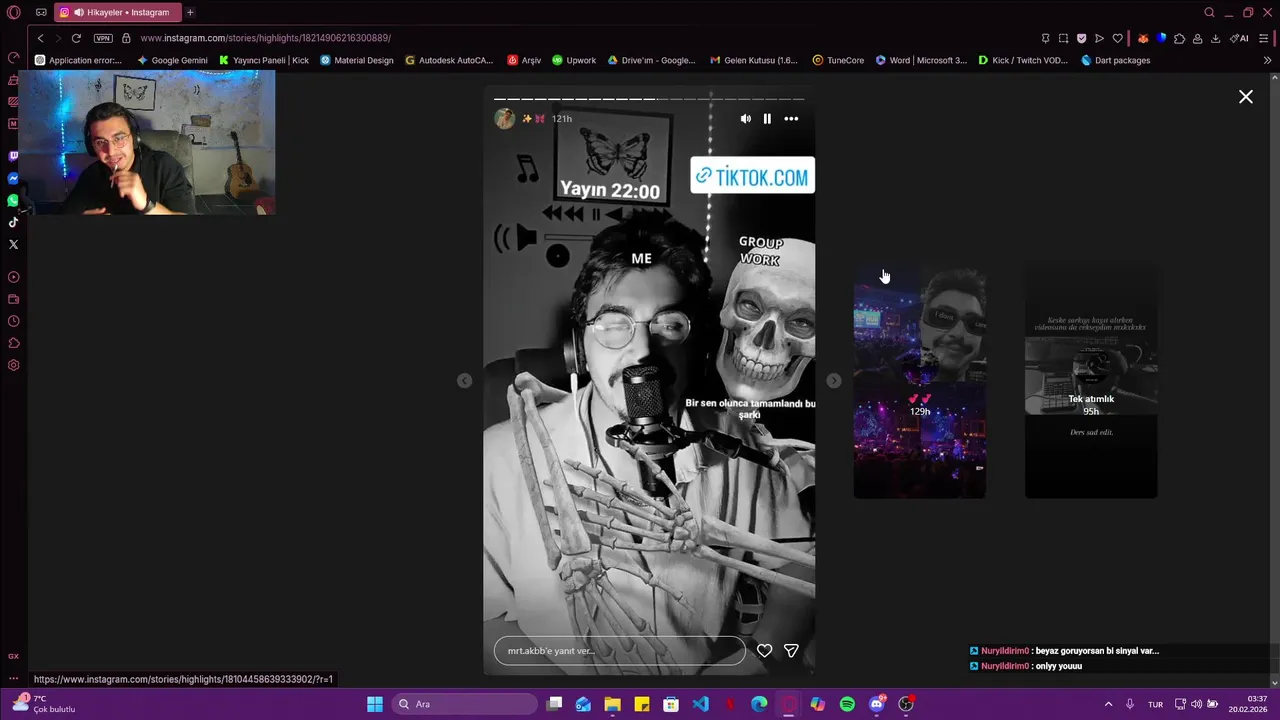
Task: Open the X (Twitter) sidebar icon
Action: click(13, 244)
